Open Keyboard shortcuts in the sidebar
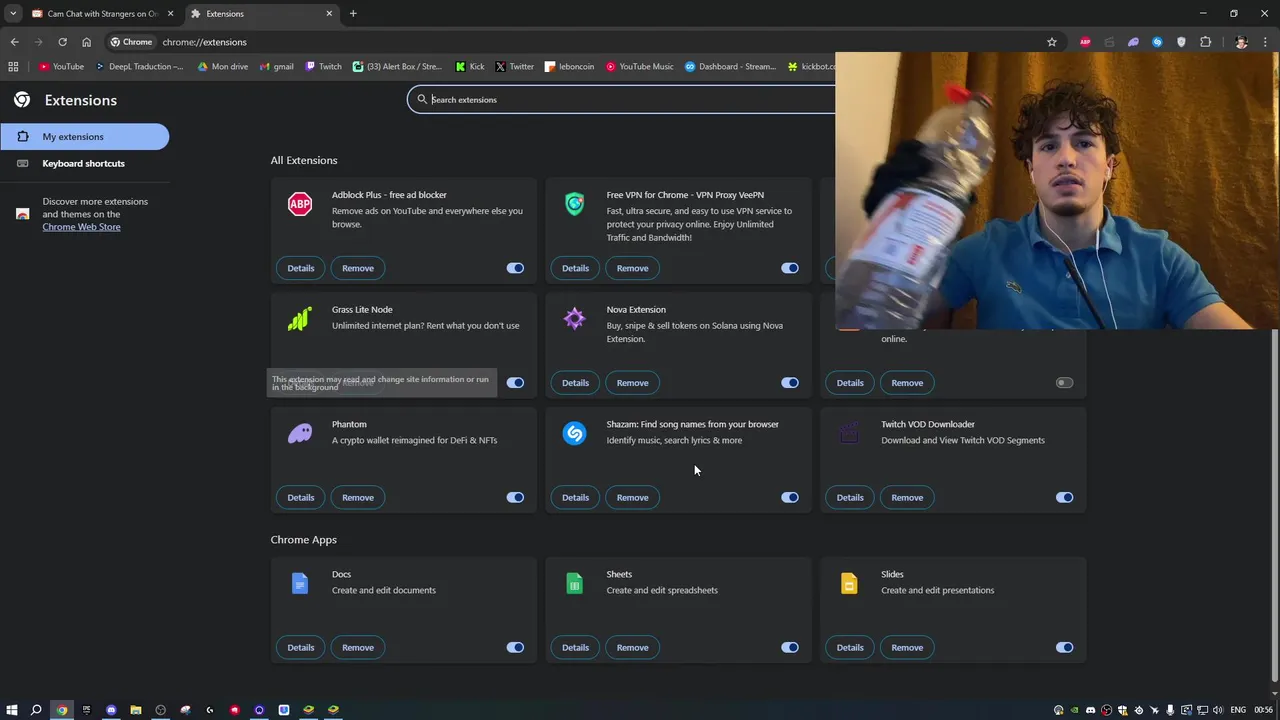 coord(84,163)
